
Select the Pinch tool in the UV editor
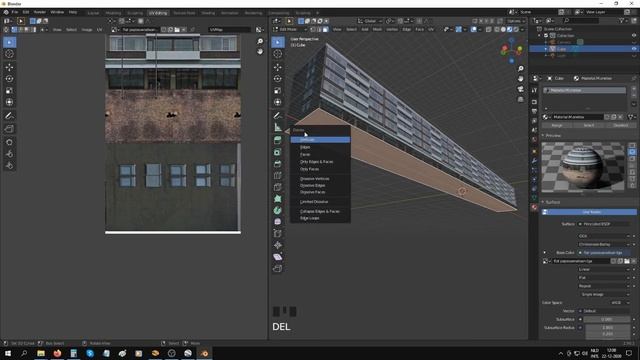(9, 166)
